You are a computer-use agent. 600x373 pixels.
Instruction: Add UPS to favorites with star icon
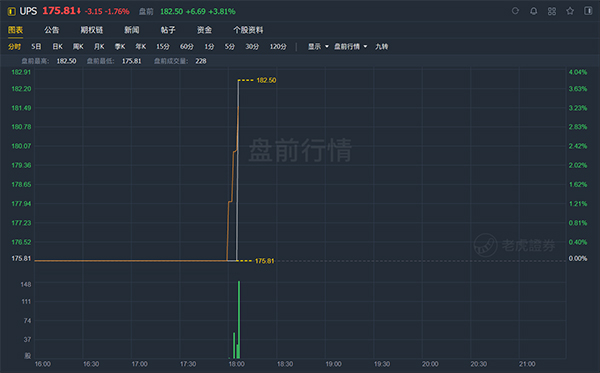tap(570, 11)
